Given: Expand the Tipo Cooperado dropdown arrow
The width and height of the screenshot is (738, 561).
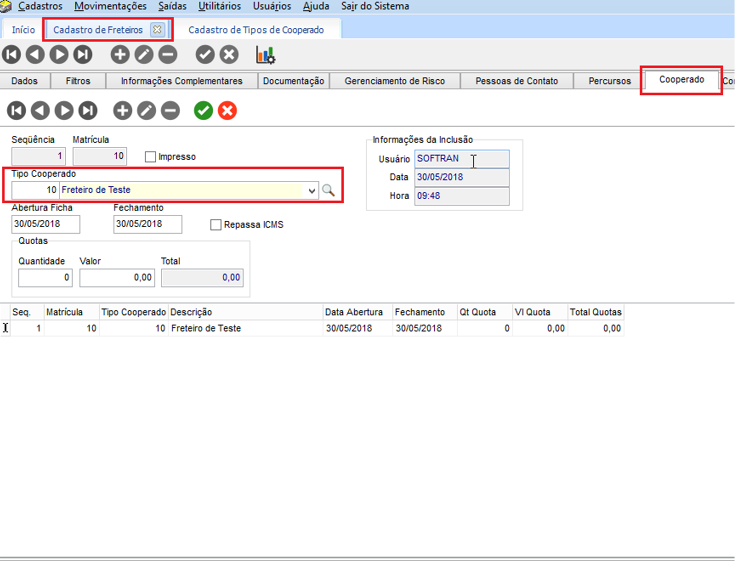Looking at the screenshot, I should [x=312, y=190].
